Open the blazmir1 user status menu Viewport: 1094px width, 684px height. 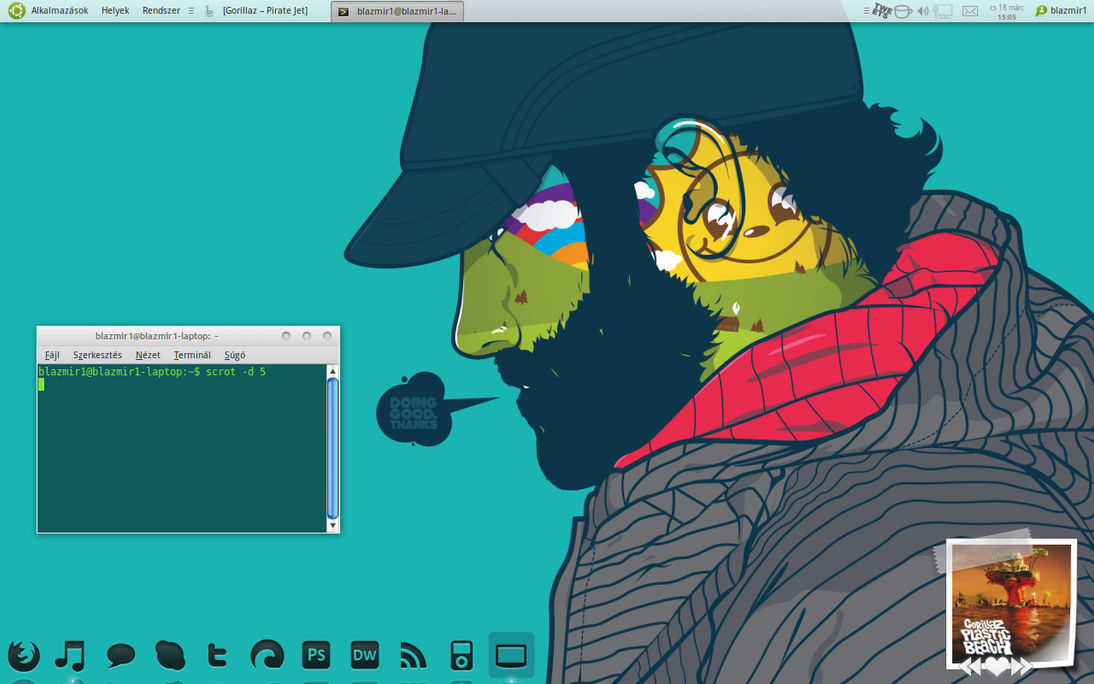tap(1061, 10)
